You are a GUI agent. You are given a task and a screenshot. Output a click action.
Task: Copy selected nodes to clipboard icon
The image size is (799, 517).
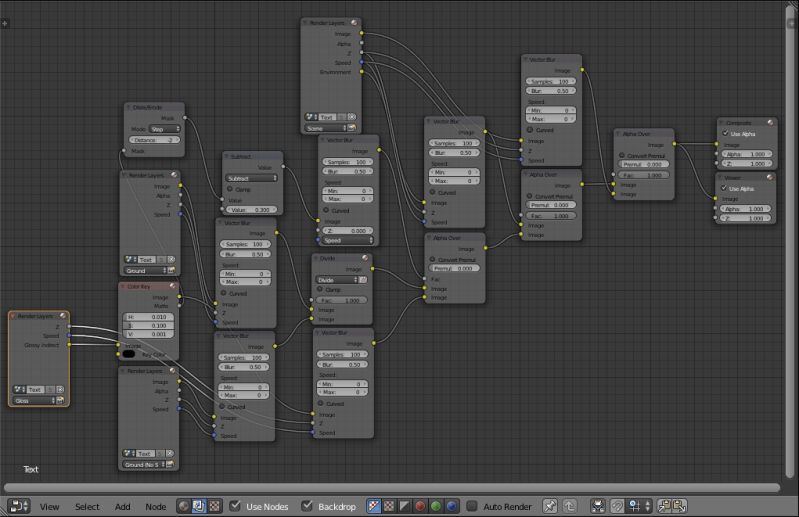coord(664,506)
